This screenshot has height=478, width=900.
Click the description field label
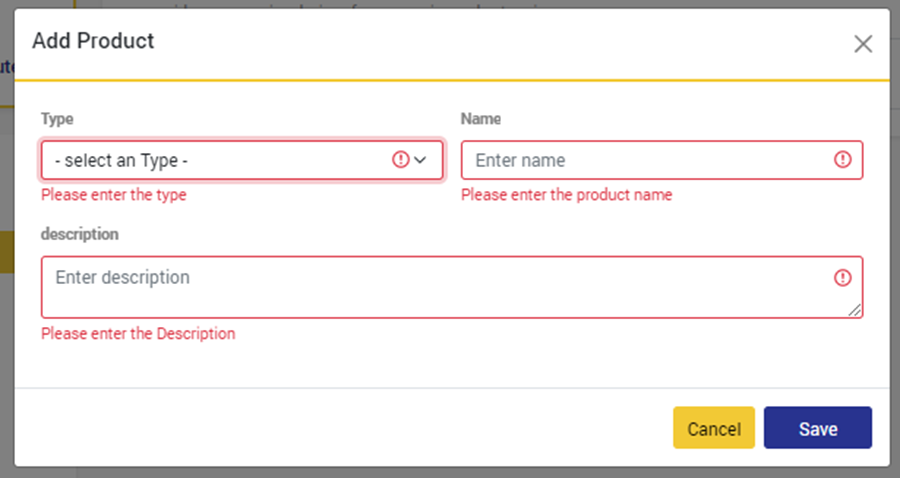[x=80, y=234]
